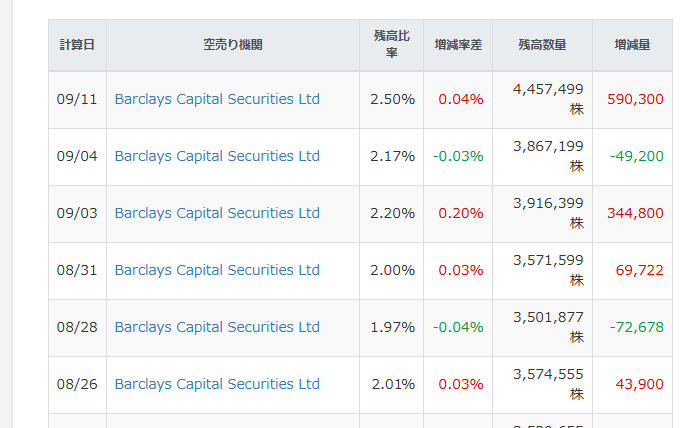Select the 2.50% balance ratio cell
This screenshot has height=428, width=689.
392,99
